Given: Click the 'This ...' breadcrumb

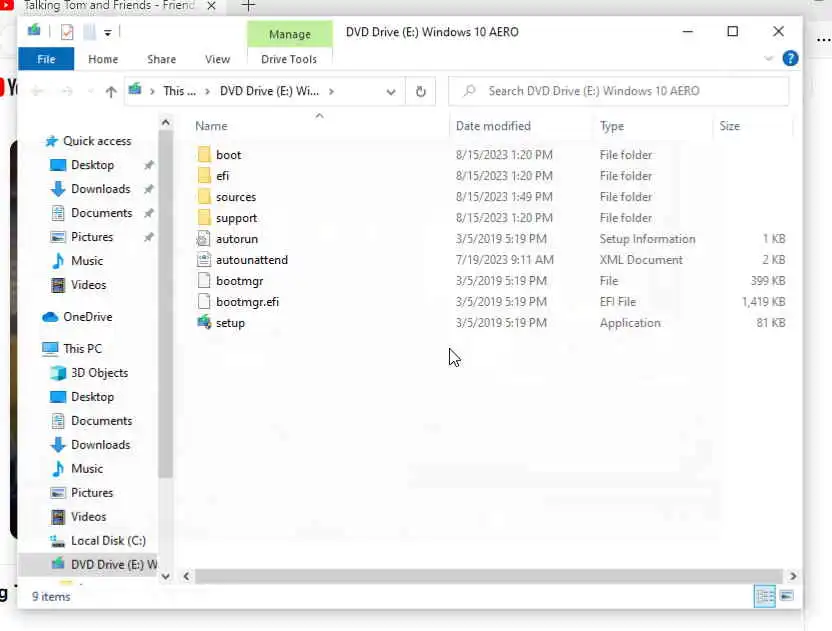Looking at the screenshot, I should [179, 91].
